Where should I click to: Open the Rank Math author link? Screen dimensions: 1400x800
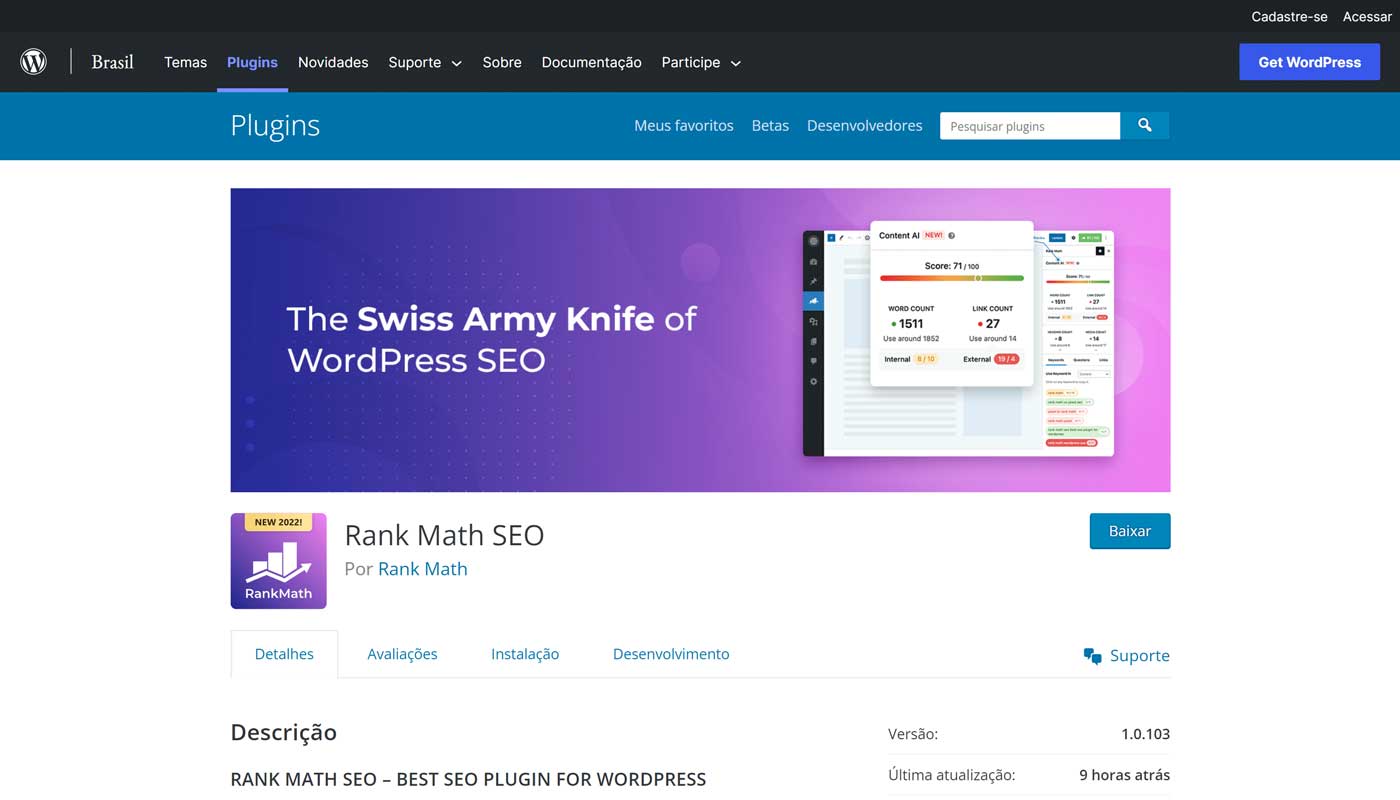coord(422,568)
